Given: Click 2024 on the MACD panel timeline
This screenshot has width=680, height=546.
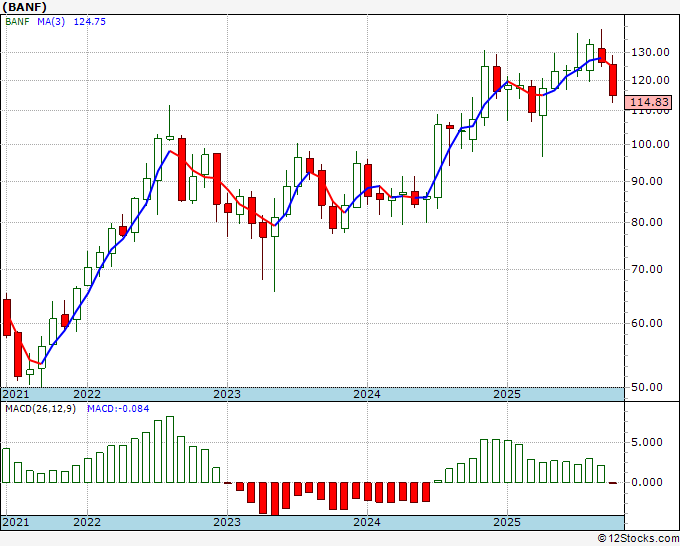Looking at the screenshot, I should (367, 522).
